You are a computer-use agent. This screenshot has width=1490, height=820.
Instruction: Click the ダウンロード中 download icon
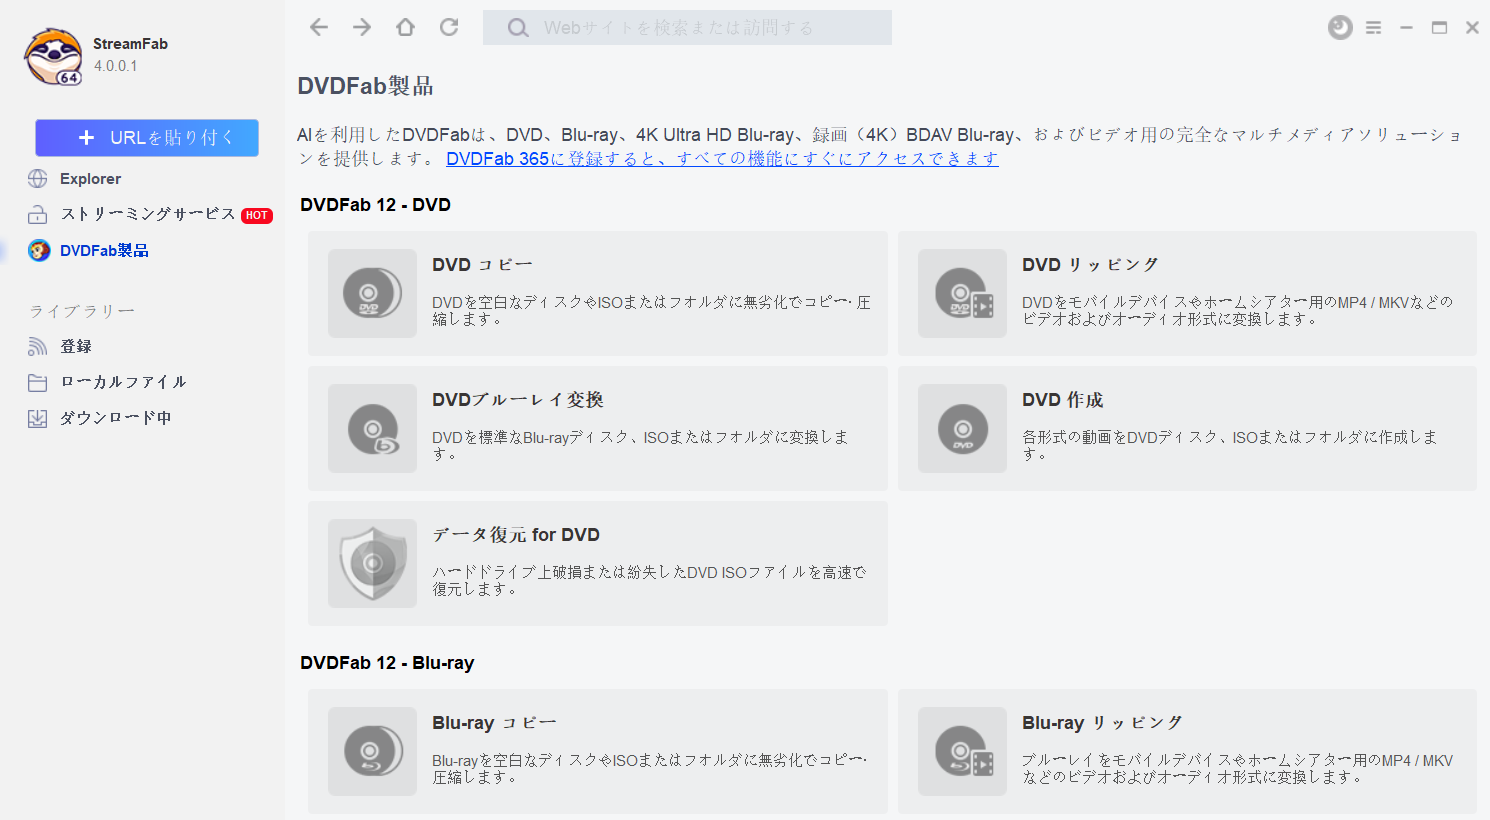[38, 418]
